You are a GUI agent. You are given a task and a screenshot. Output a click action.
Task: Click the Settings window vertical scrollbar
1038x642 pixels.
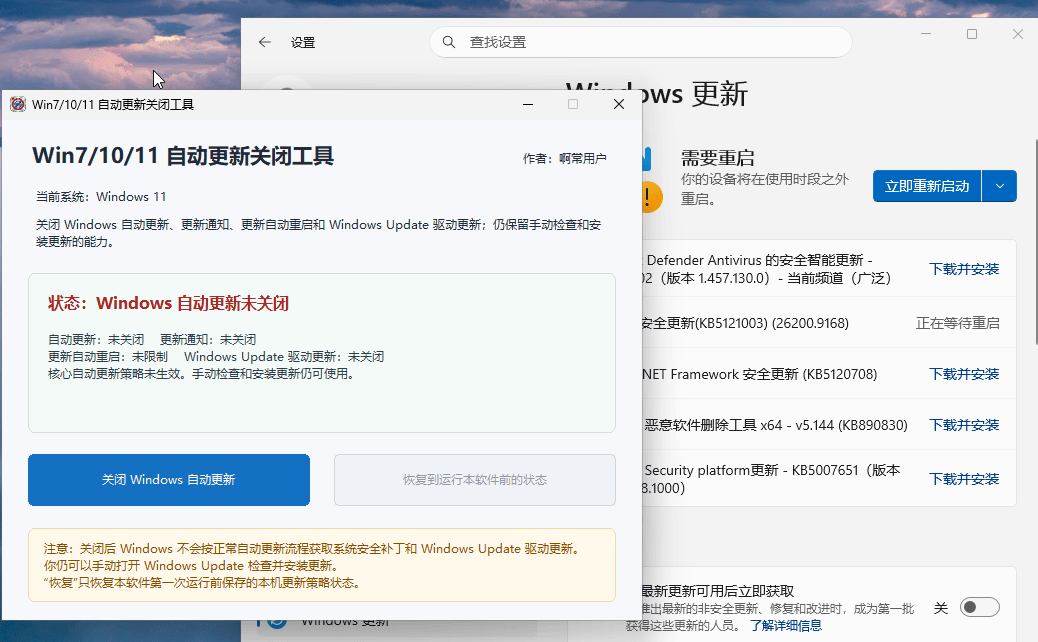[1036, 242]
